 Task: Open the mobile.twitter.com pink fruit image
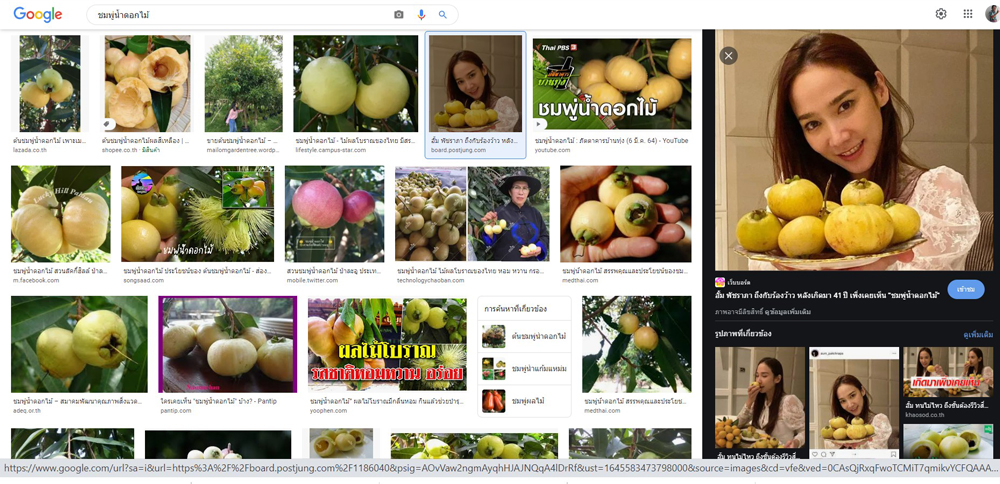[x=335, y=214]
